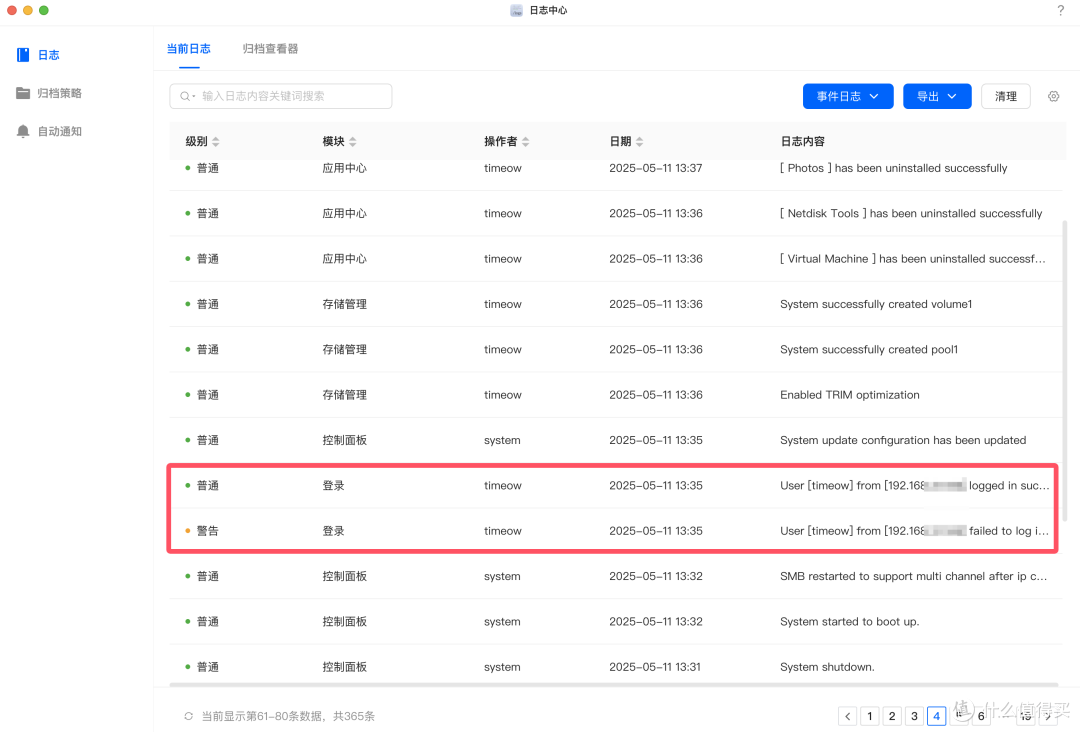Open the 事件日志 dropdown
The height and width of the screenshot is (732, 1080).
tap(848, 96)
